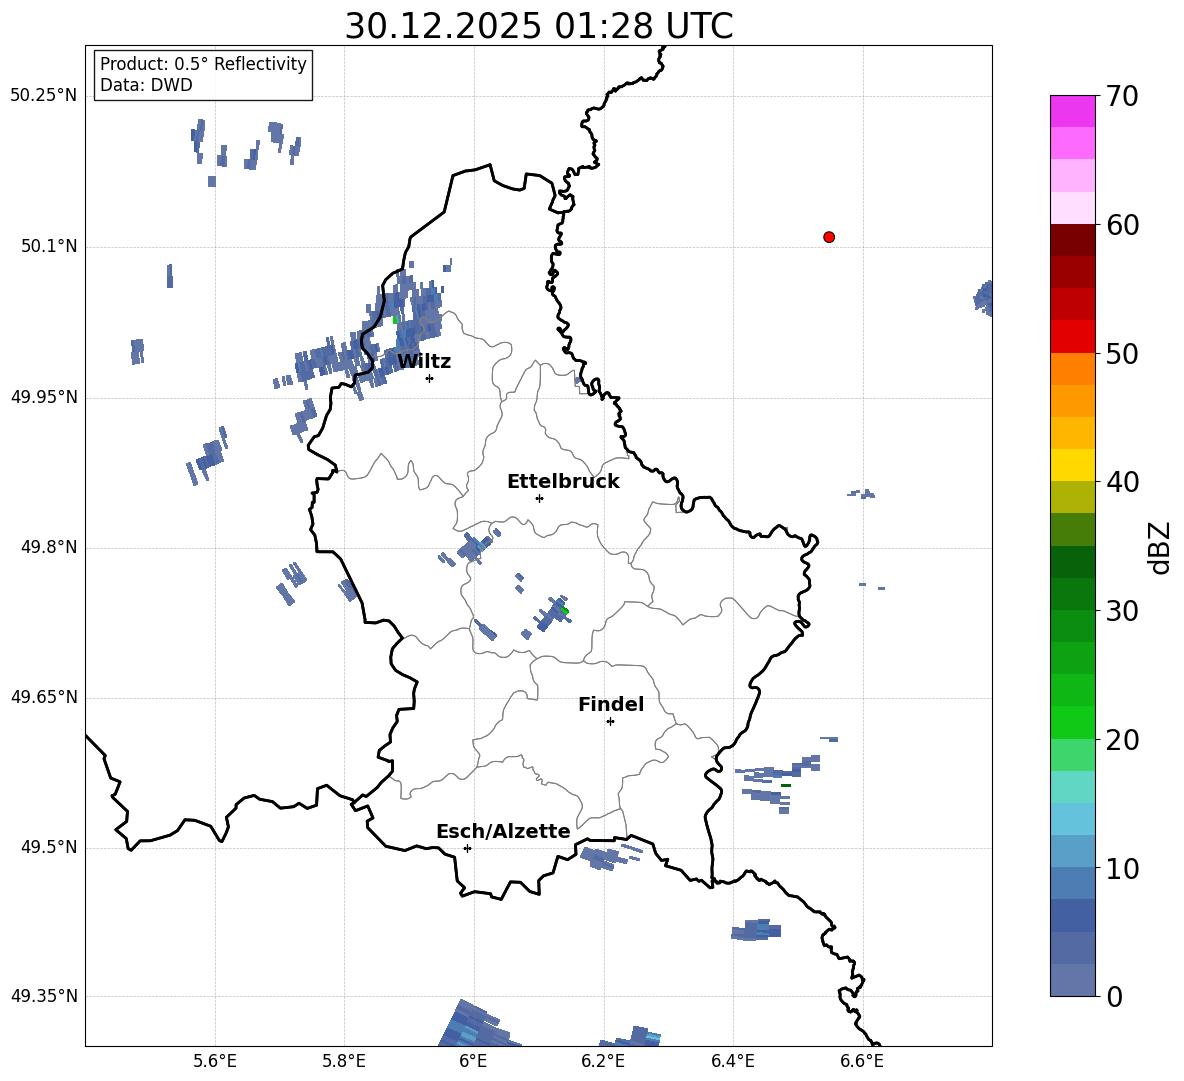The height and width of the screenshot is (1081, 1184).
Task: Click the 50.1°N latitude label
Action: (x=49, y=247)
